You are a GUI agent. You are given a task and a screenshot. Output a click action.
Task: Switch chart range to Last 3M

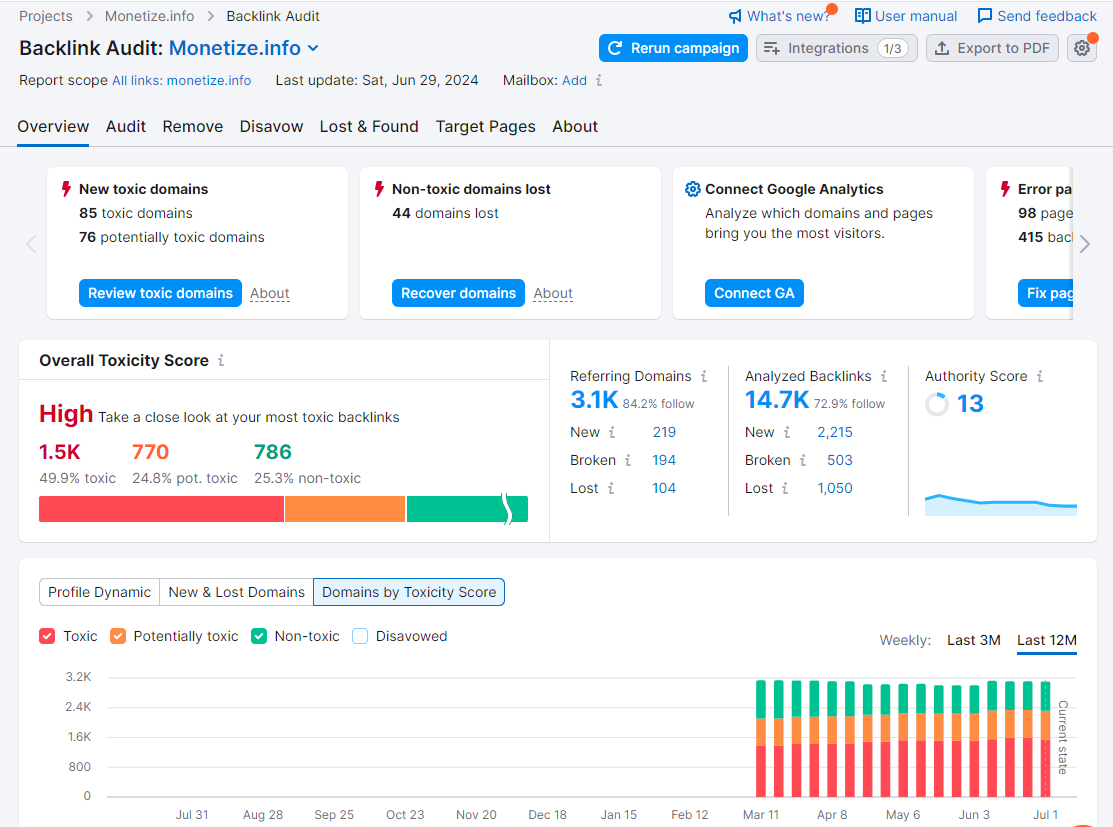[973, 640]
